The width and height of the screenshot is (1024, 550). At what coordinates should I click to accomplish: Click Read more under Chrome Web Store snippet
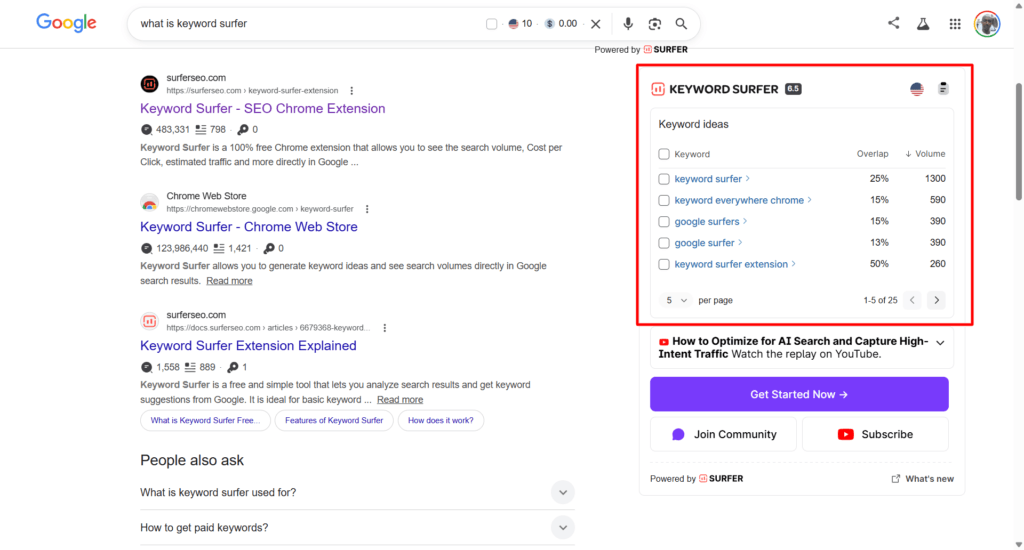pyautogui.click(x=229, y=281)
